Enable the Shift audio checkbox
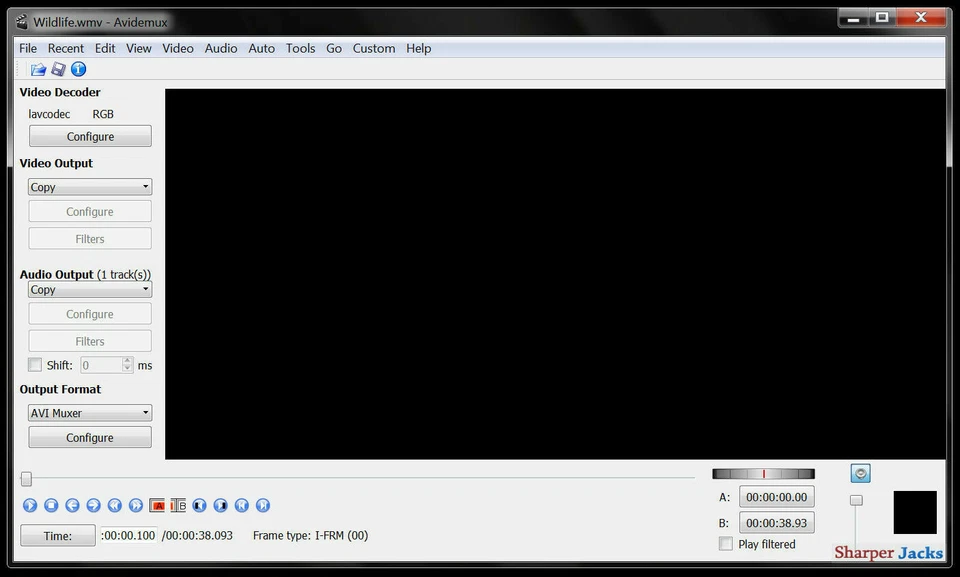Screen dimensions: 960x577 [34, 364]
